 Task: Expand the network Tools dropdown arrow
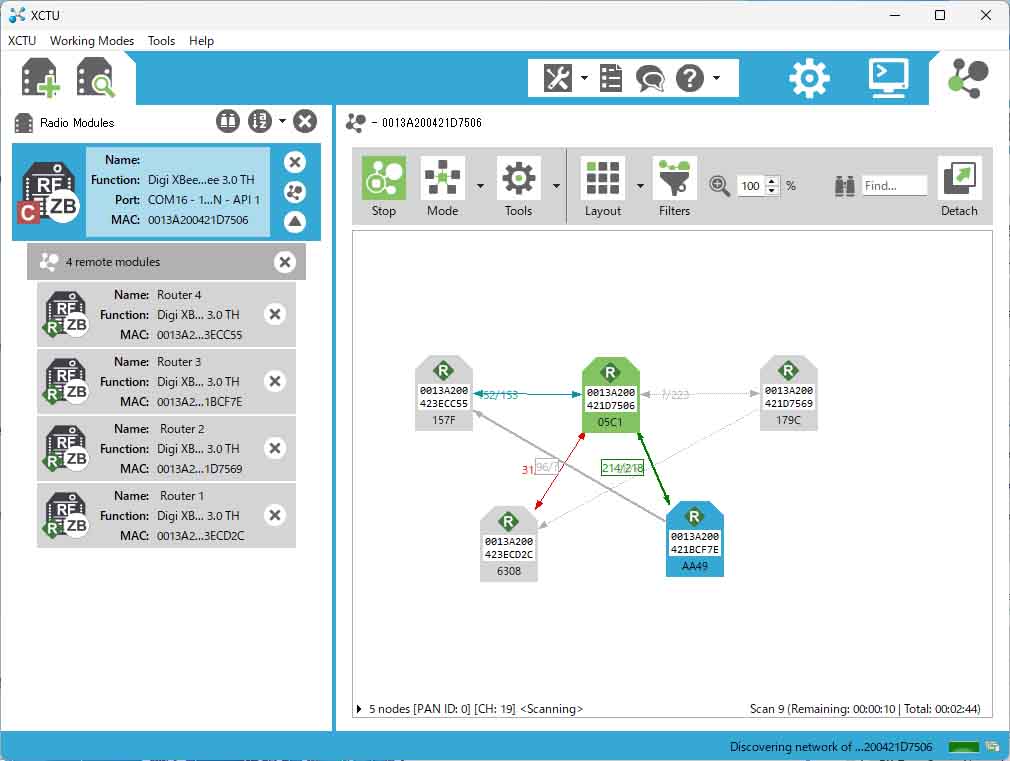(x=556, y=186)
